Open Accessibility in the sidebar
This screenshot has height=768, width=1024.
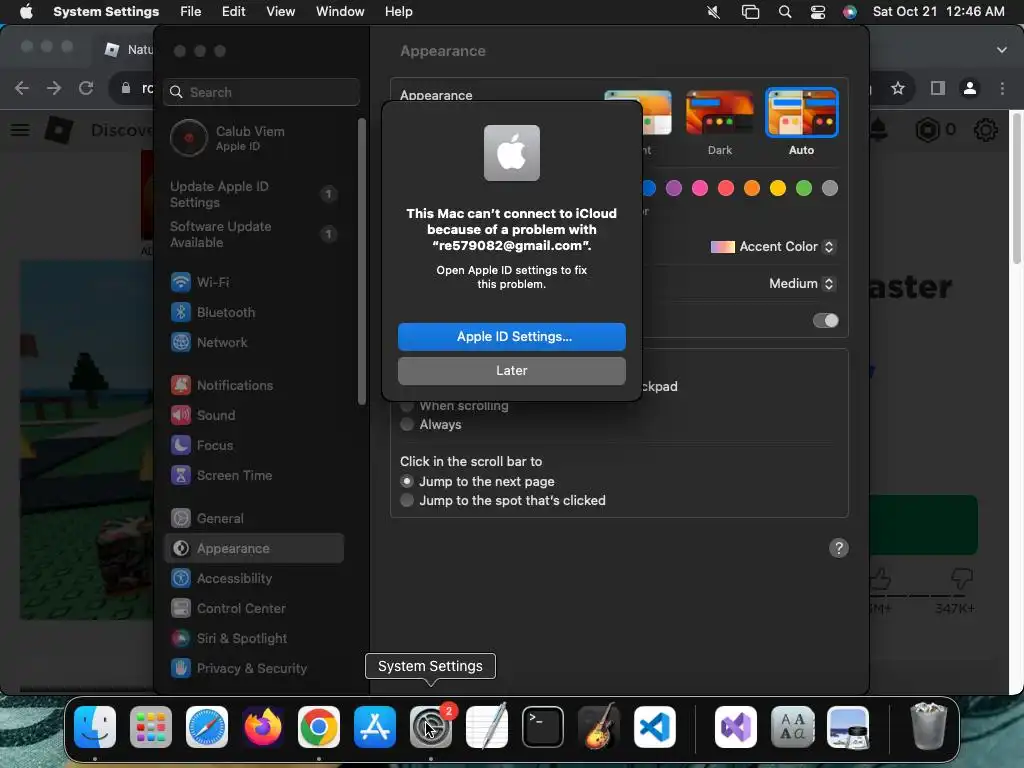[x=254, y=579]
